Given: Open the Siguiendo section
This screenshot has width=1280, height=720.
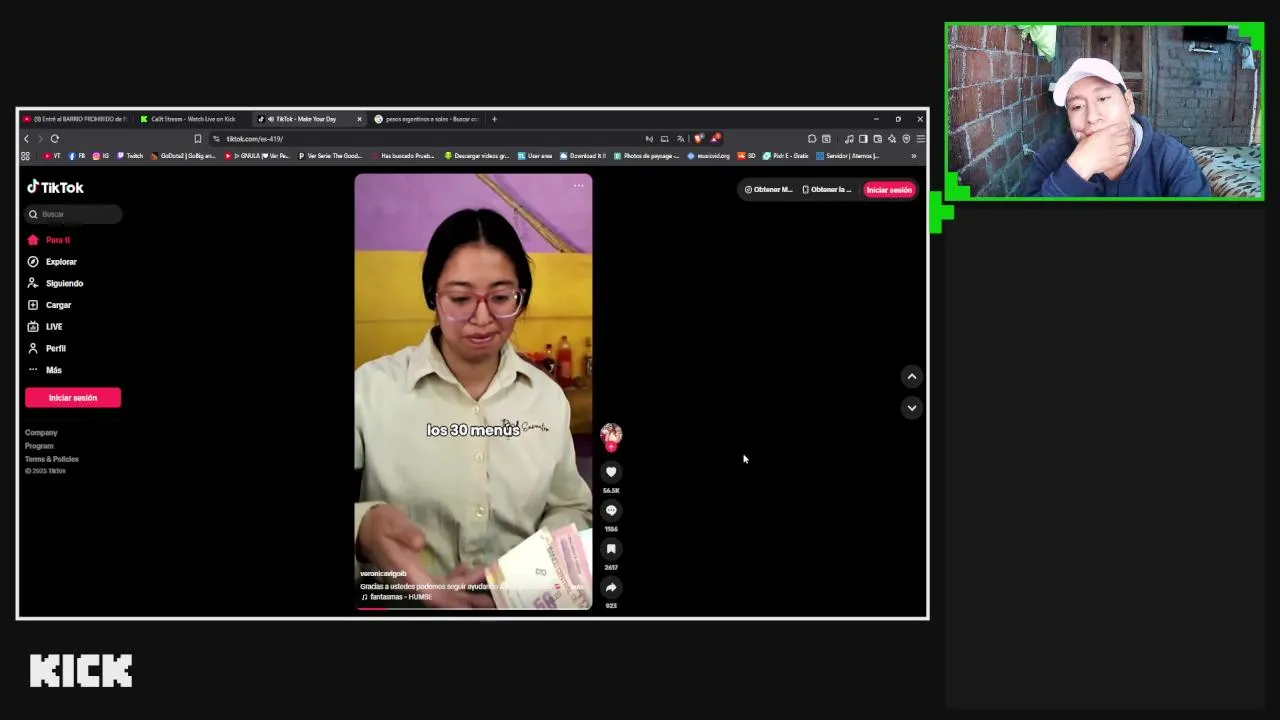Looking at the screenshot, I should tap(55, 283).
